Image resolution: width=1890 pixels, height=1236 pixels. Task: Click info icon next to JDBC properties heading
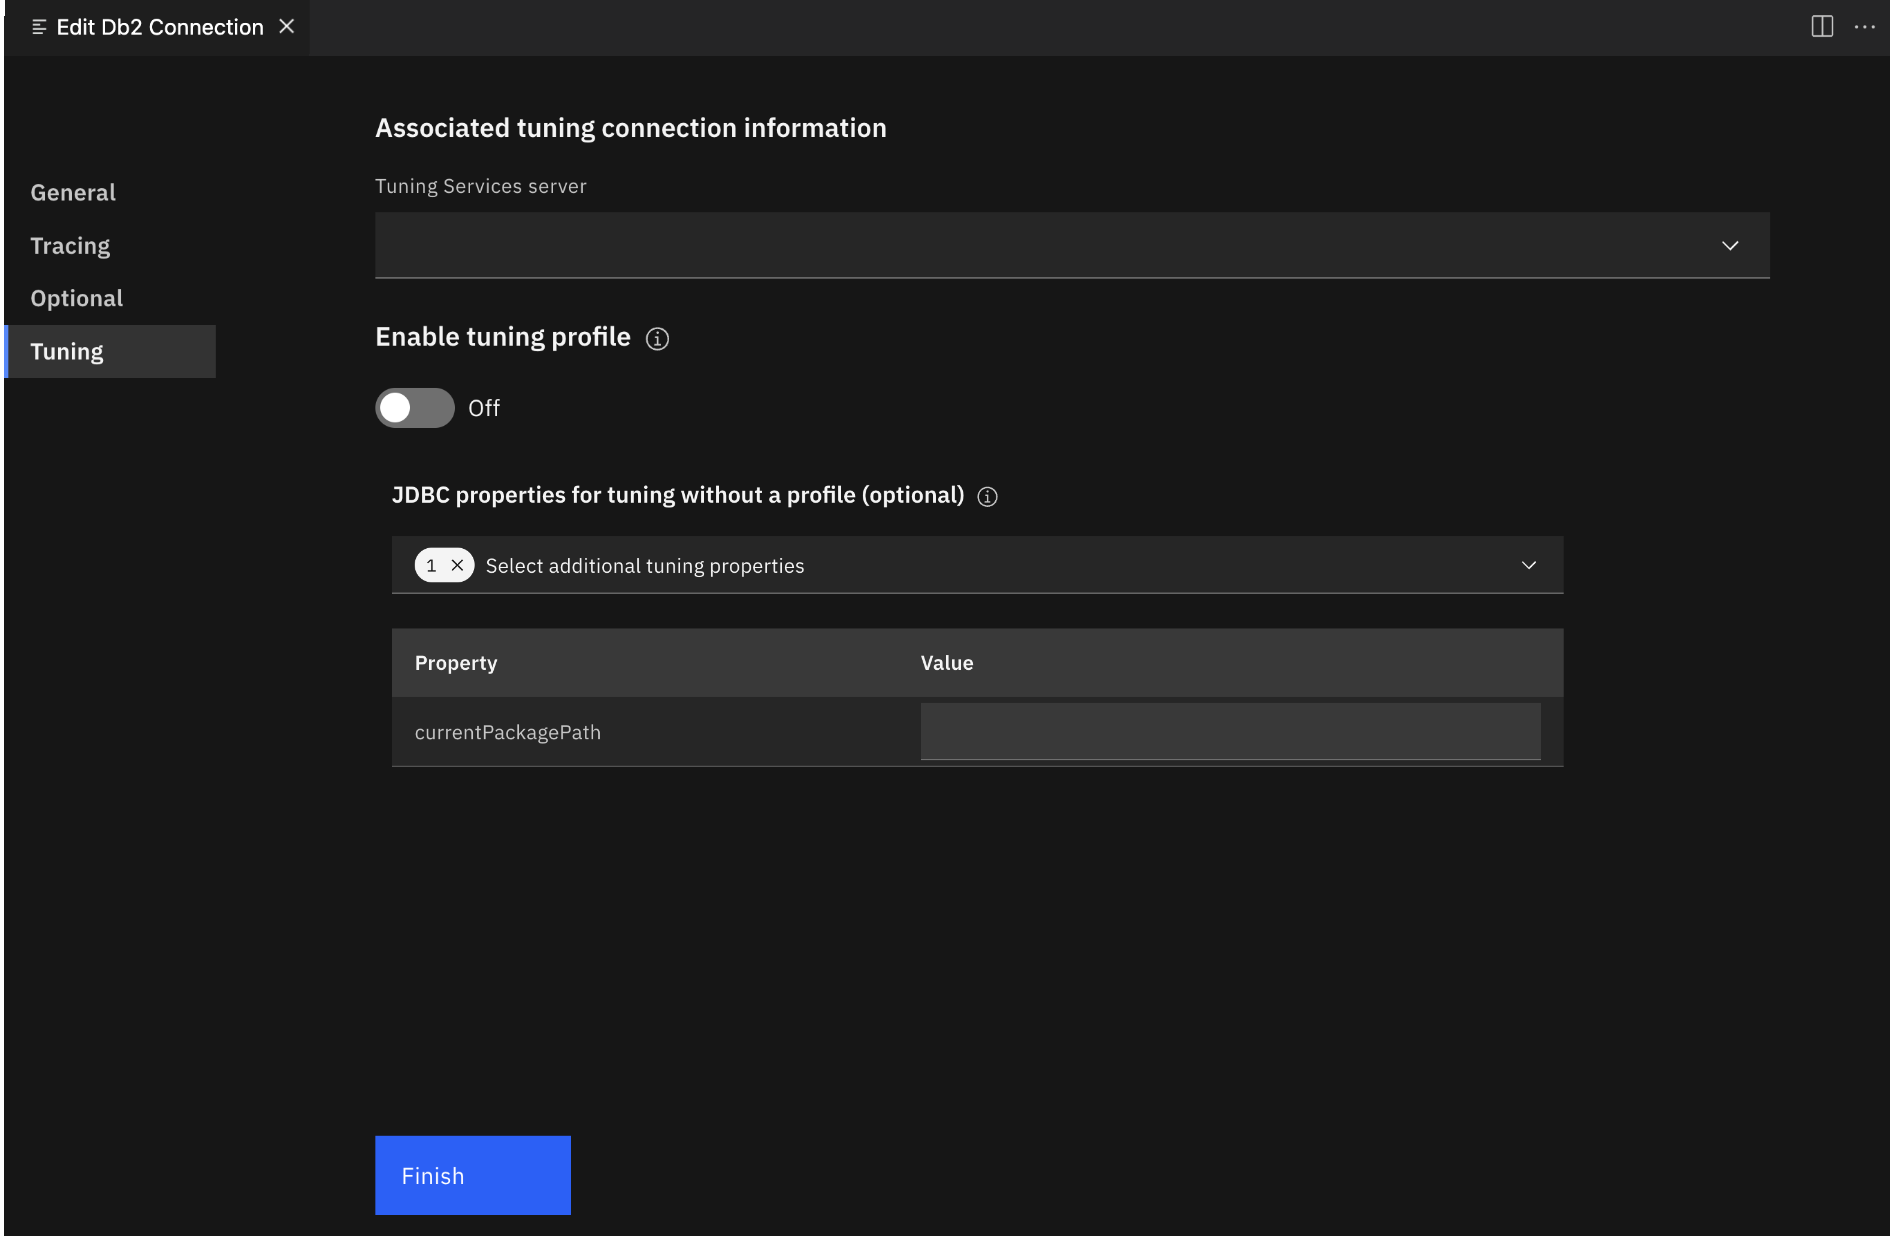987,497
